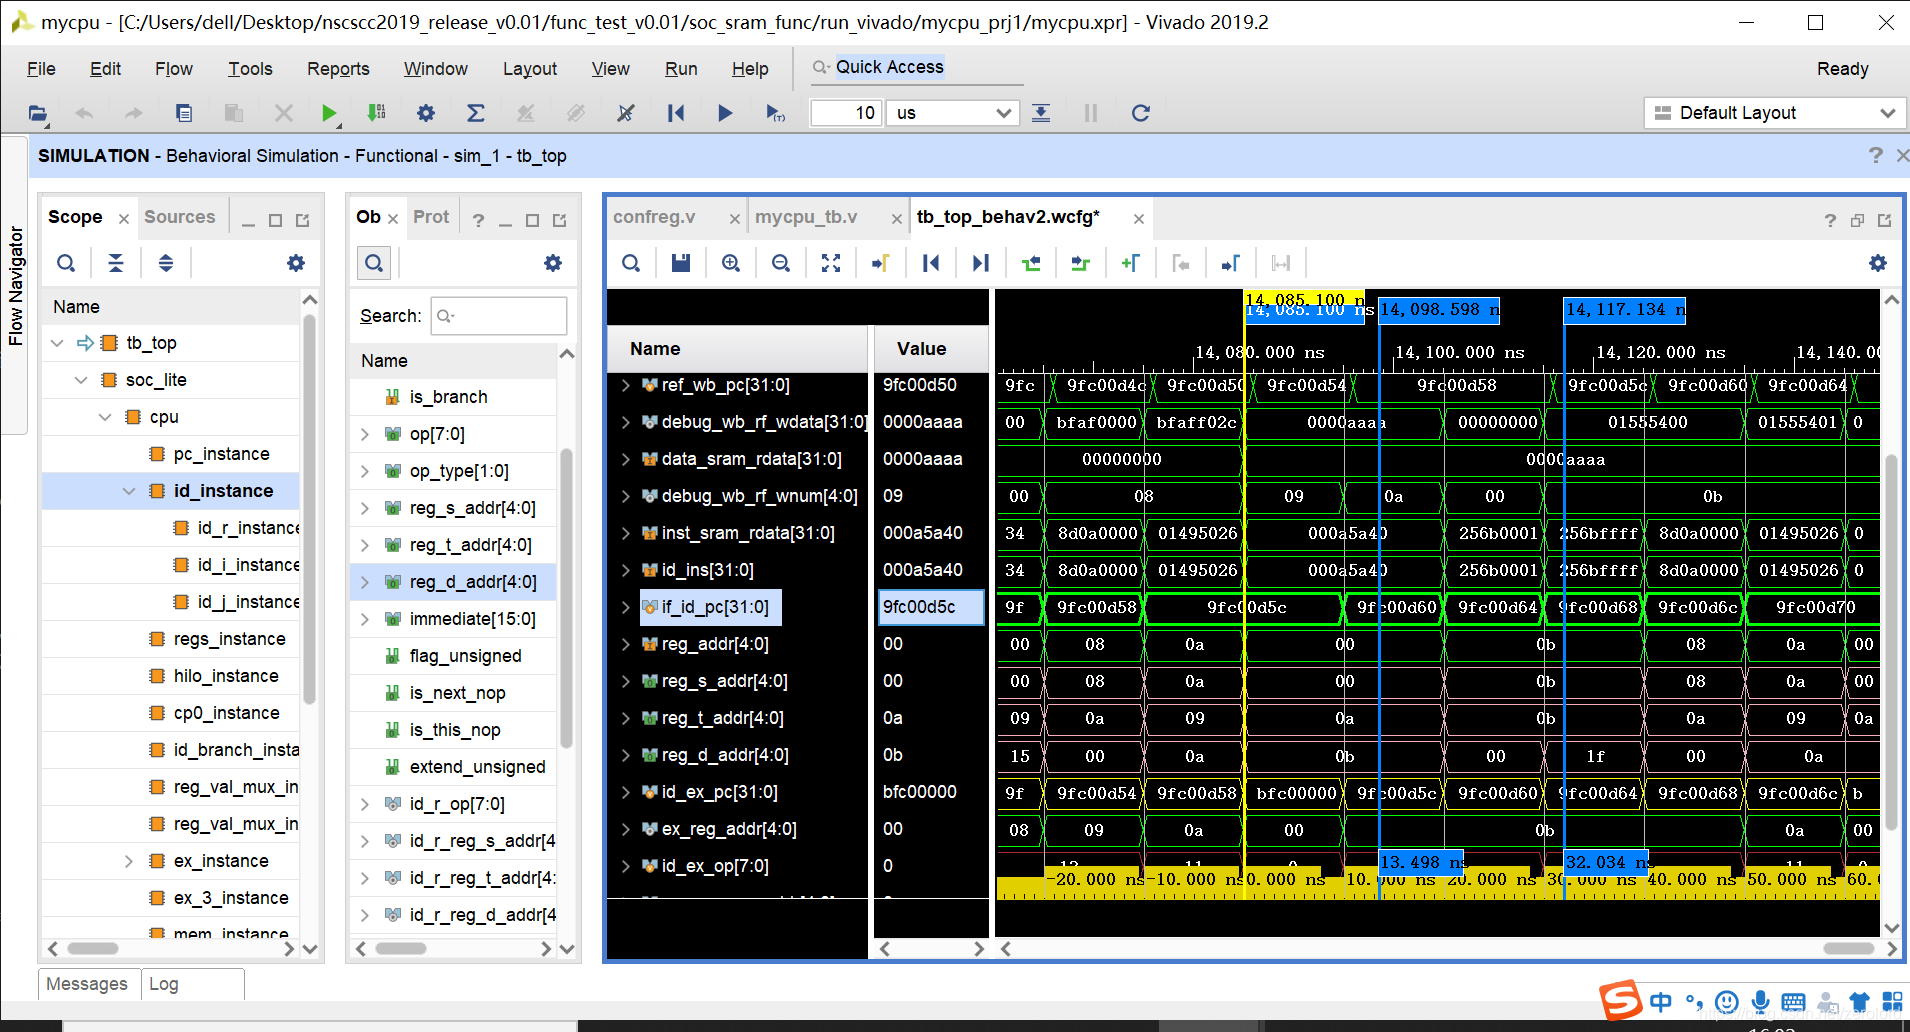This screenshot has height=1032, width=1910.
Task: Click the Run for specified time icon
Action: point(775,113)
